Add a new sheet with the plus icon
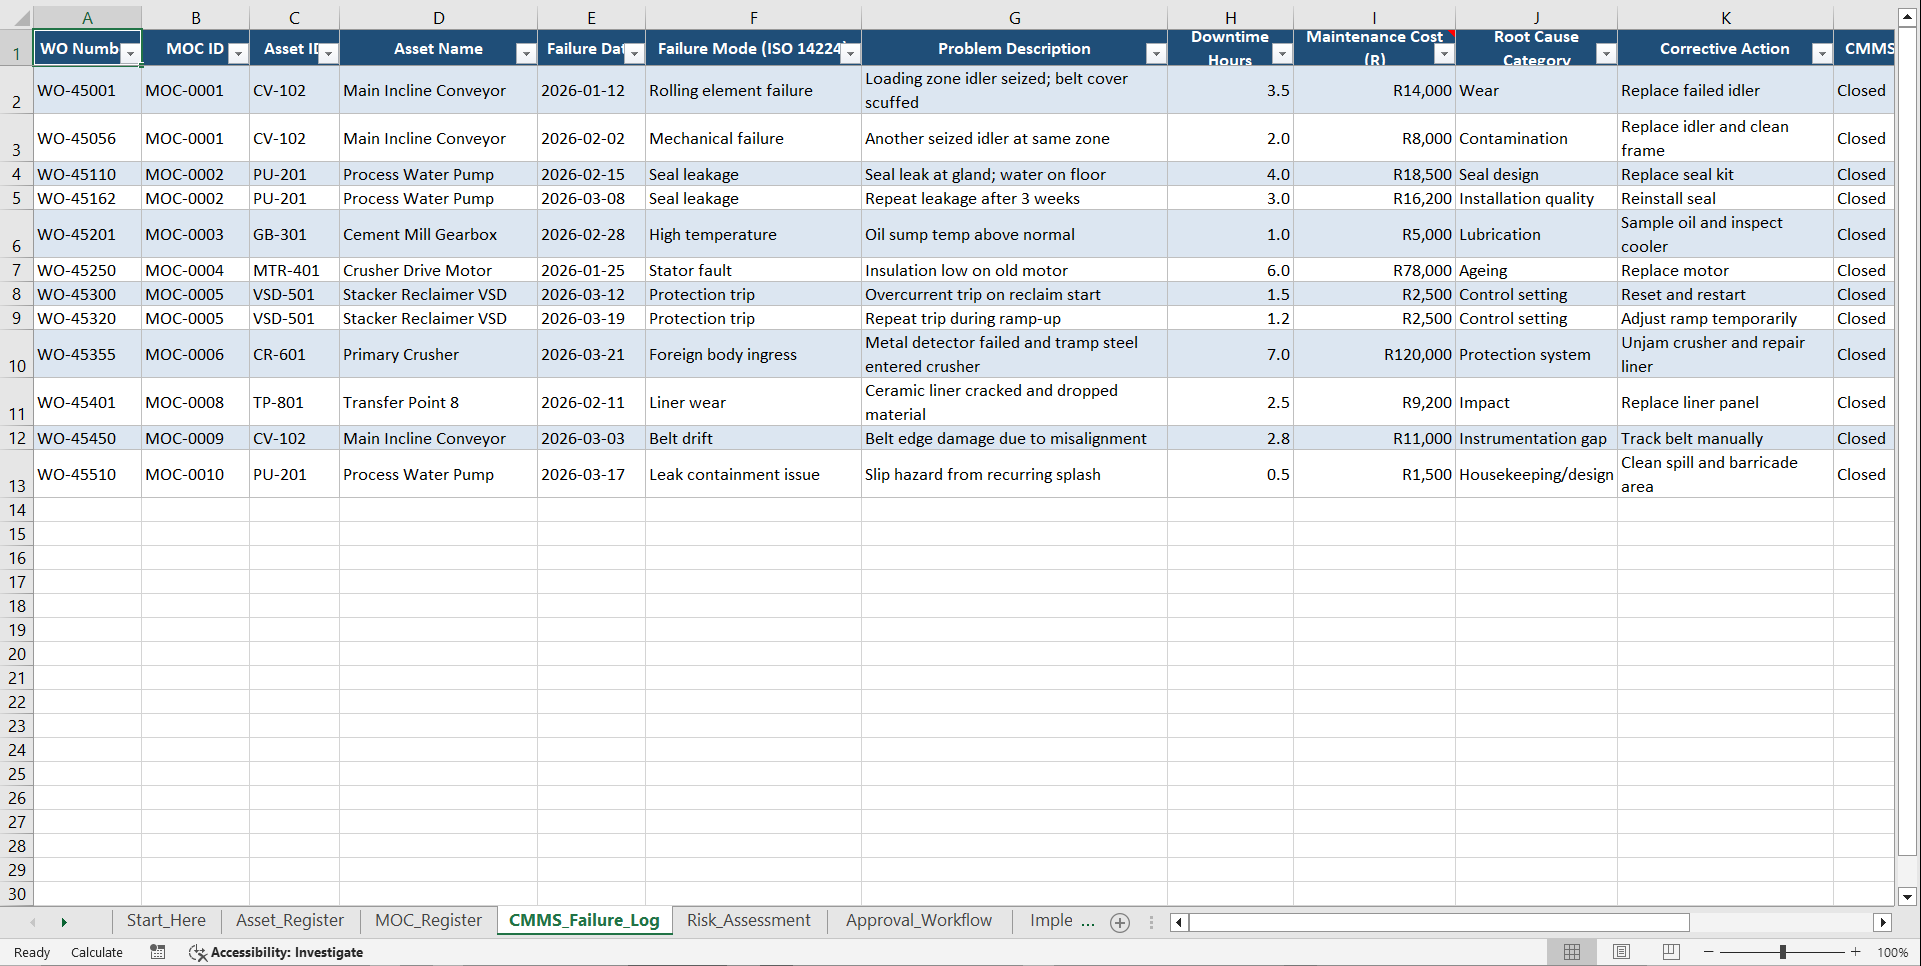Viewport: 1921px width, 966px height. [x=1120, y=922]
